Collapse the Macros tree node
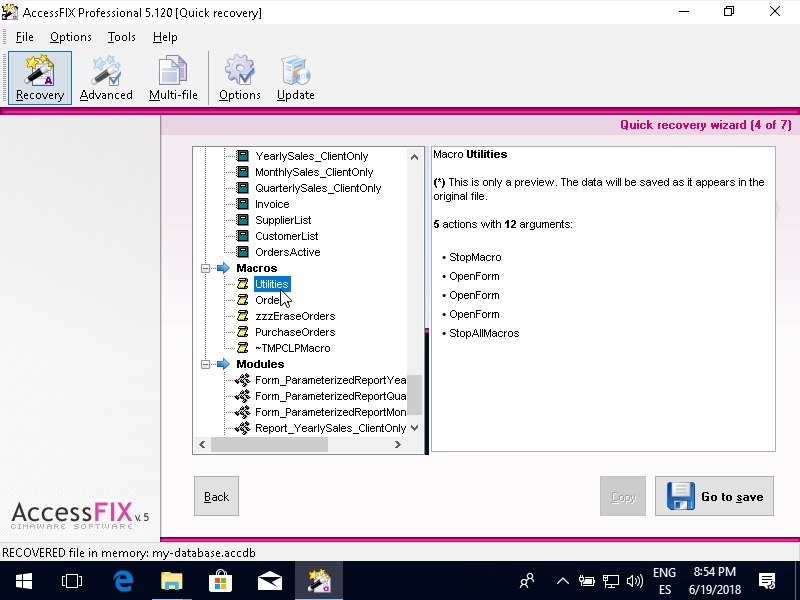 pyautogui.click(x=206, y=268)
